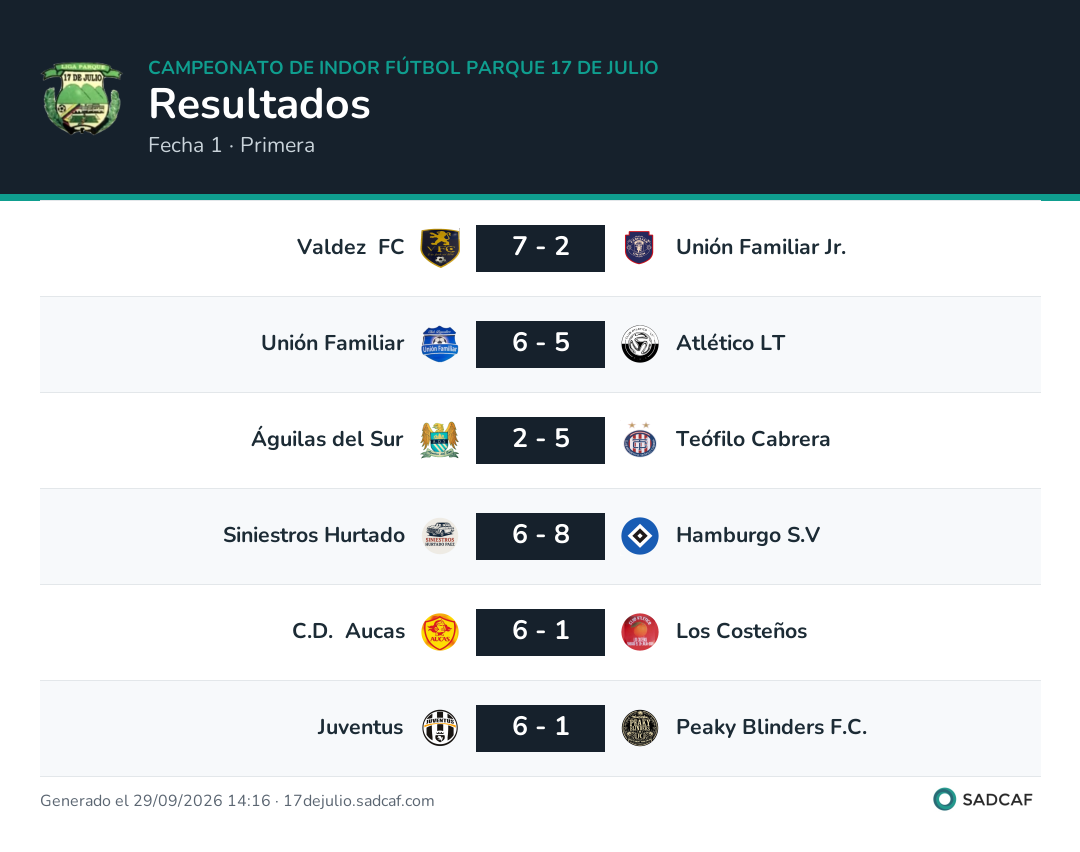
Task: Click the SADCAF logo in the footer
Action: click(x=983, y=800)
